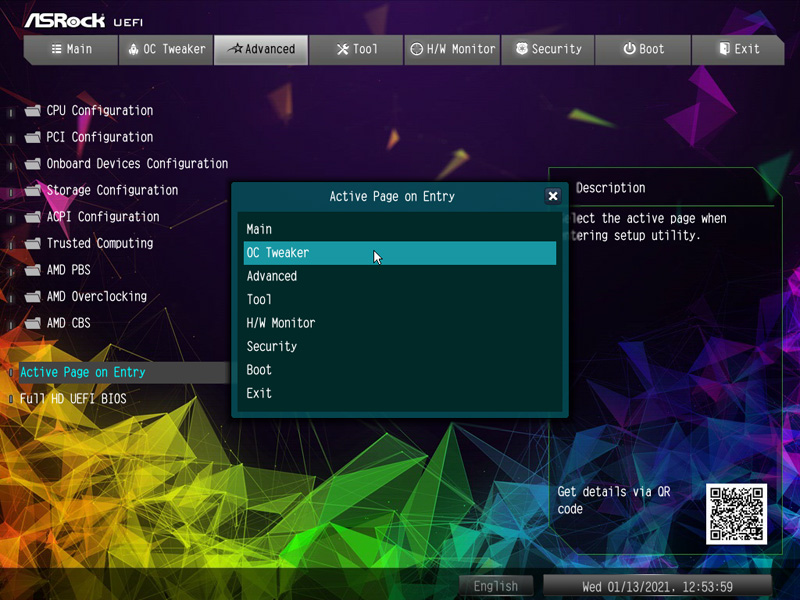Open CPU Configuration submenu

(x=100, y=111)
